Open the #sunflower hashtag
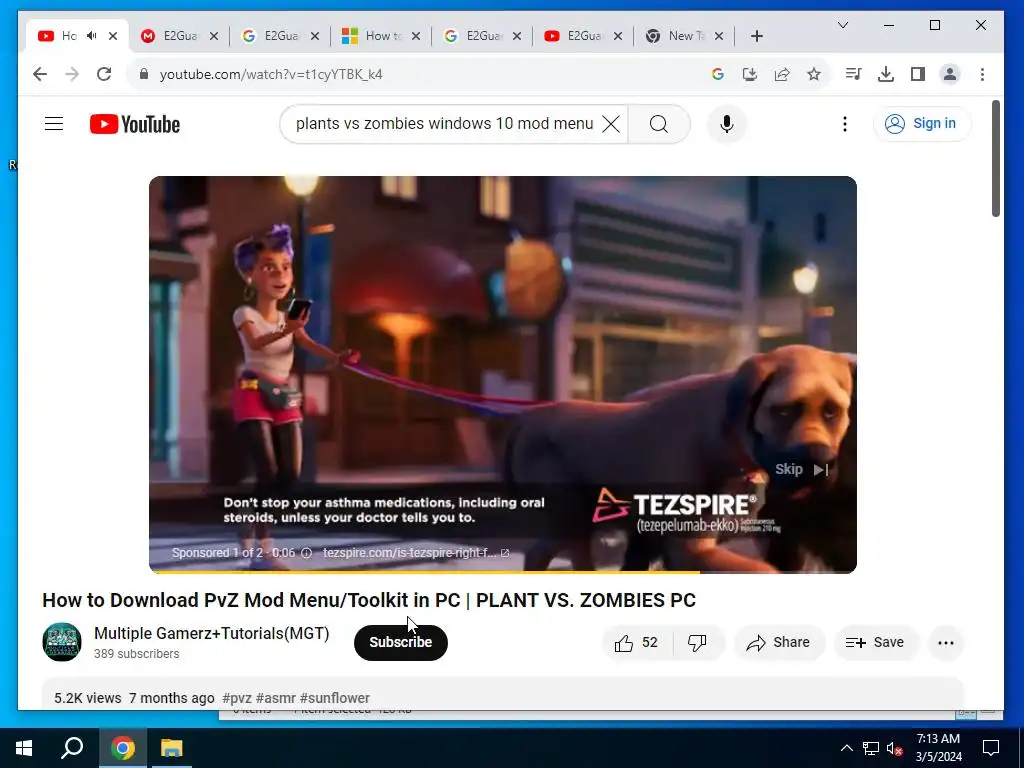 [x=334, y=697]
